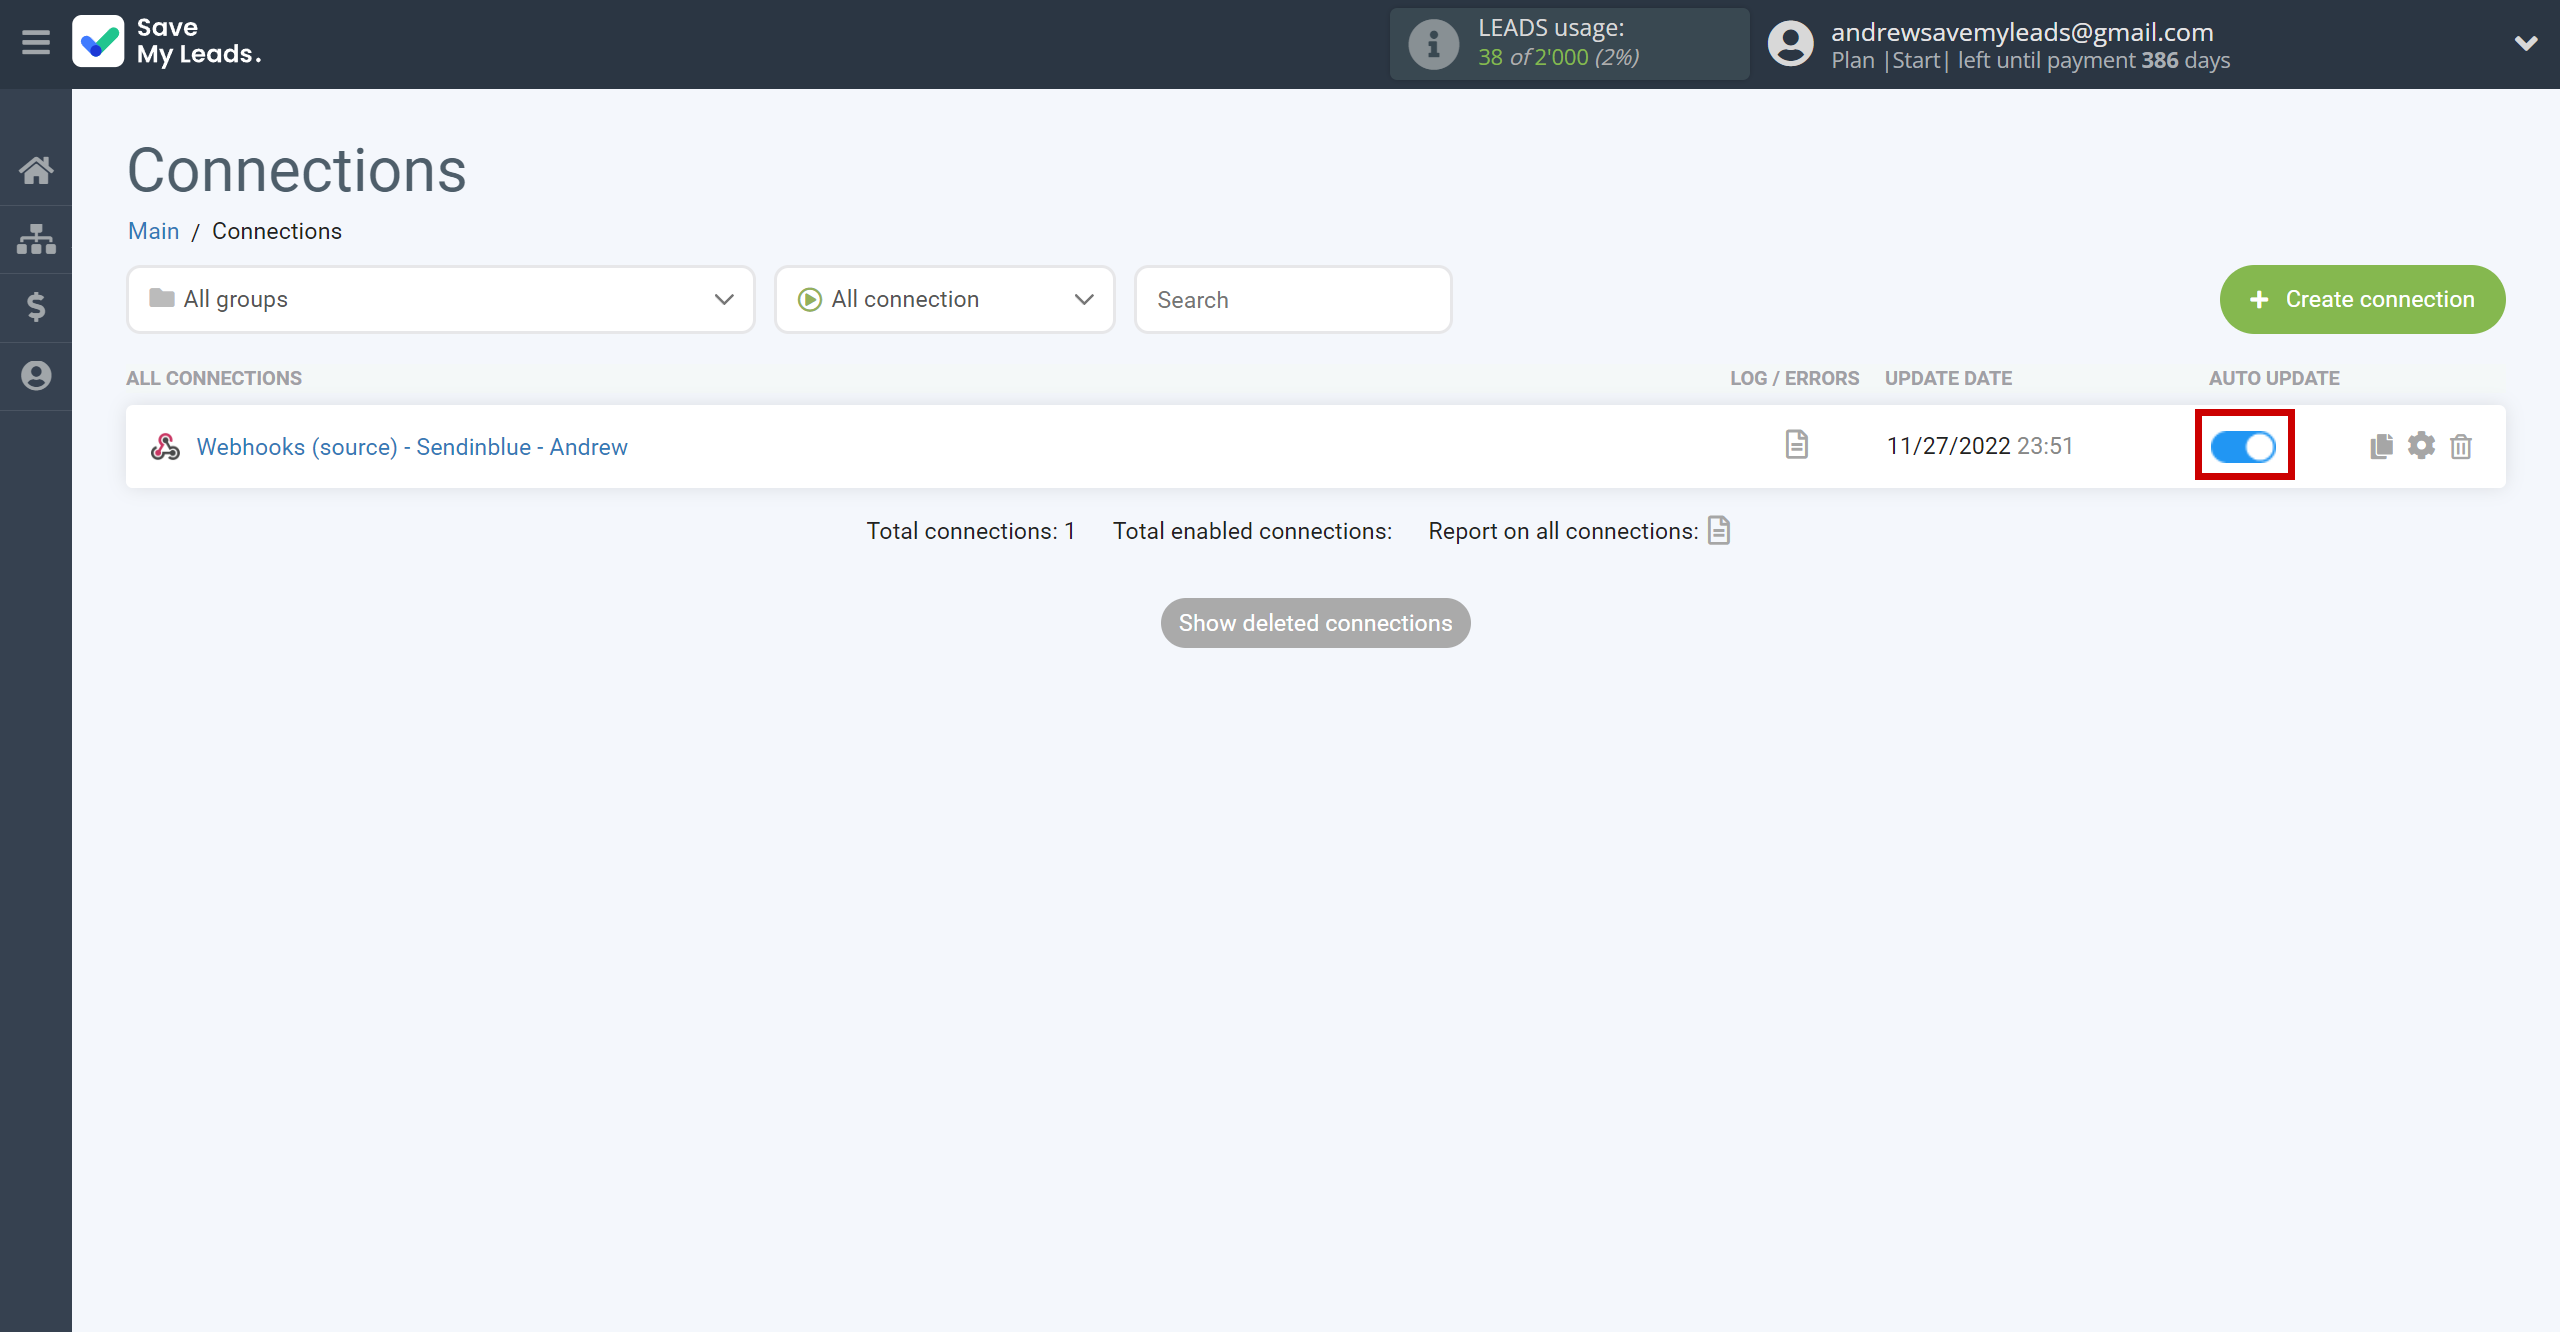Click Show deleted connections button
2560x1332 pixels.
point(1316,621)
